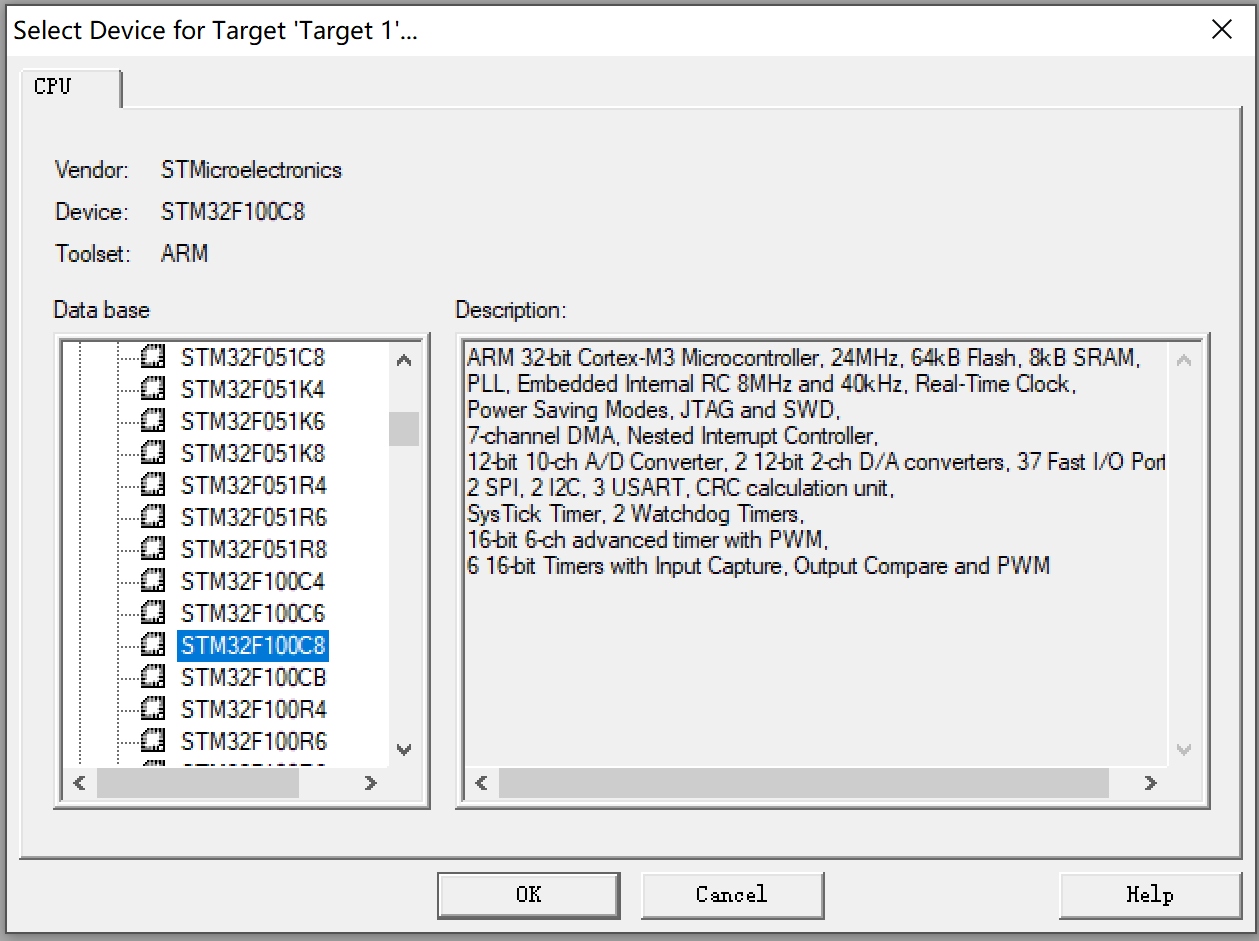Click the chip icon beside STM32F100C4
The height and width of the screenshot is (941, 1259).
(155, 581)
